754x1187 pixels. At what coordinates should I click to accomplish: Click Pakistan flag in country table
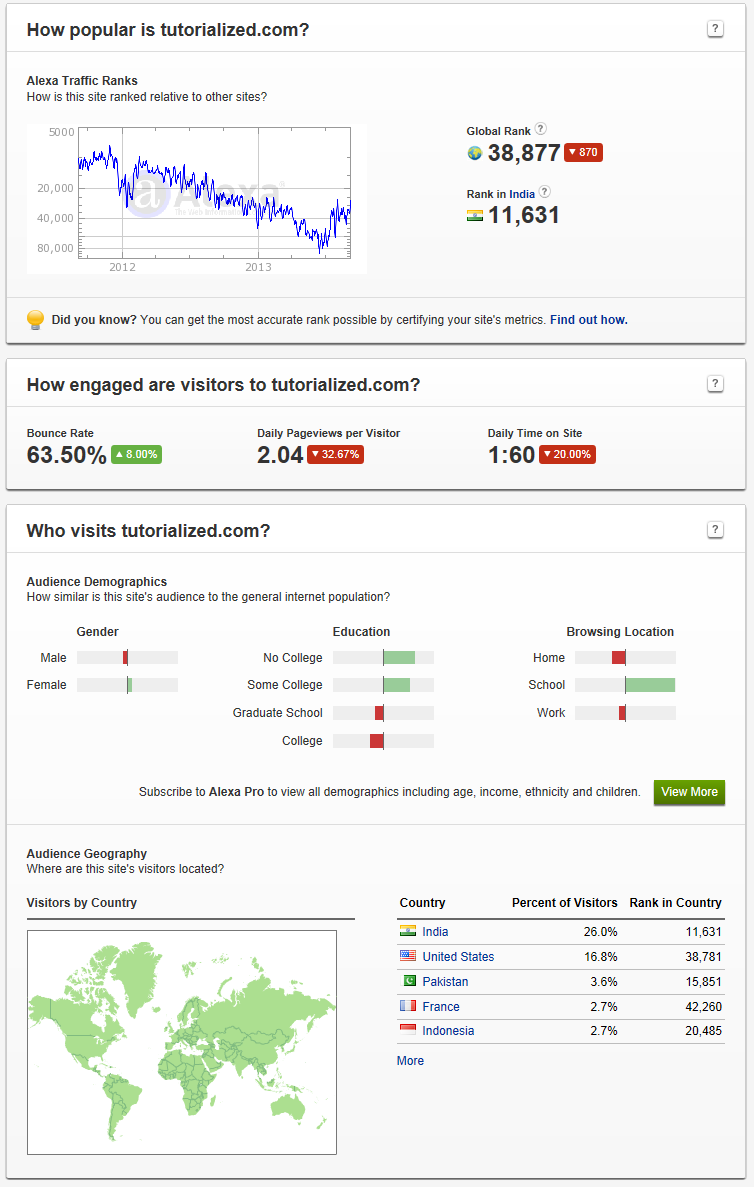[408, 981]
